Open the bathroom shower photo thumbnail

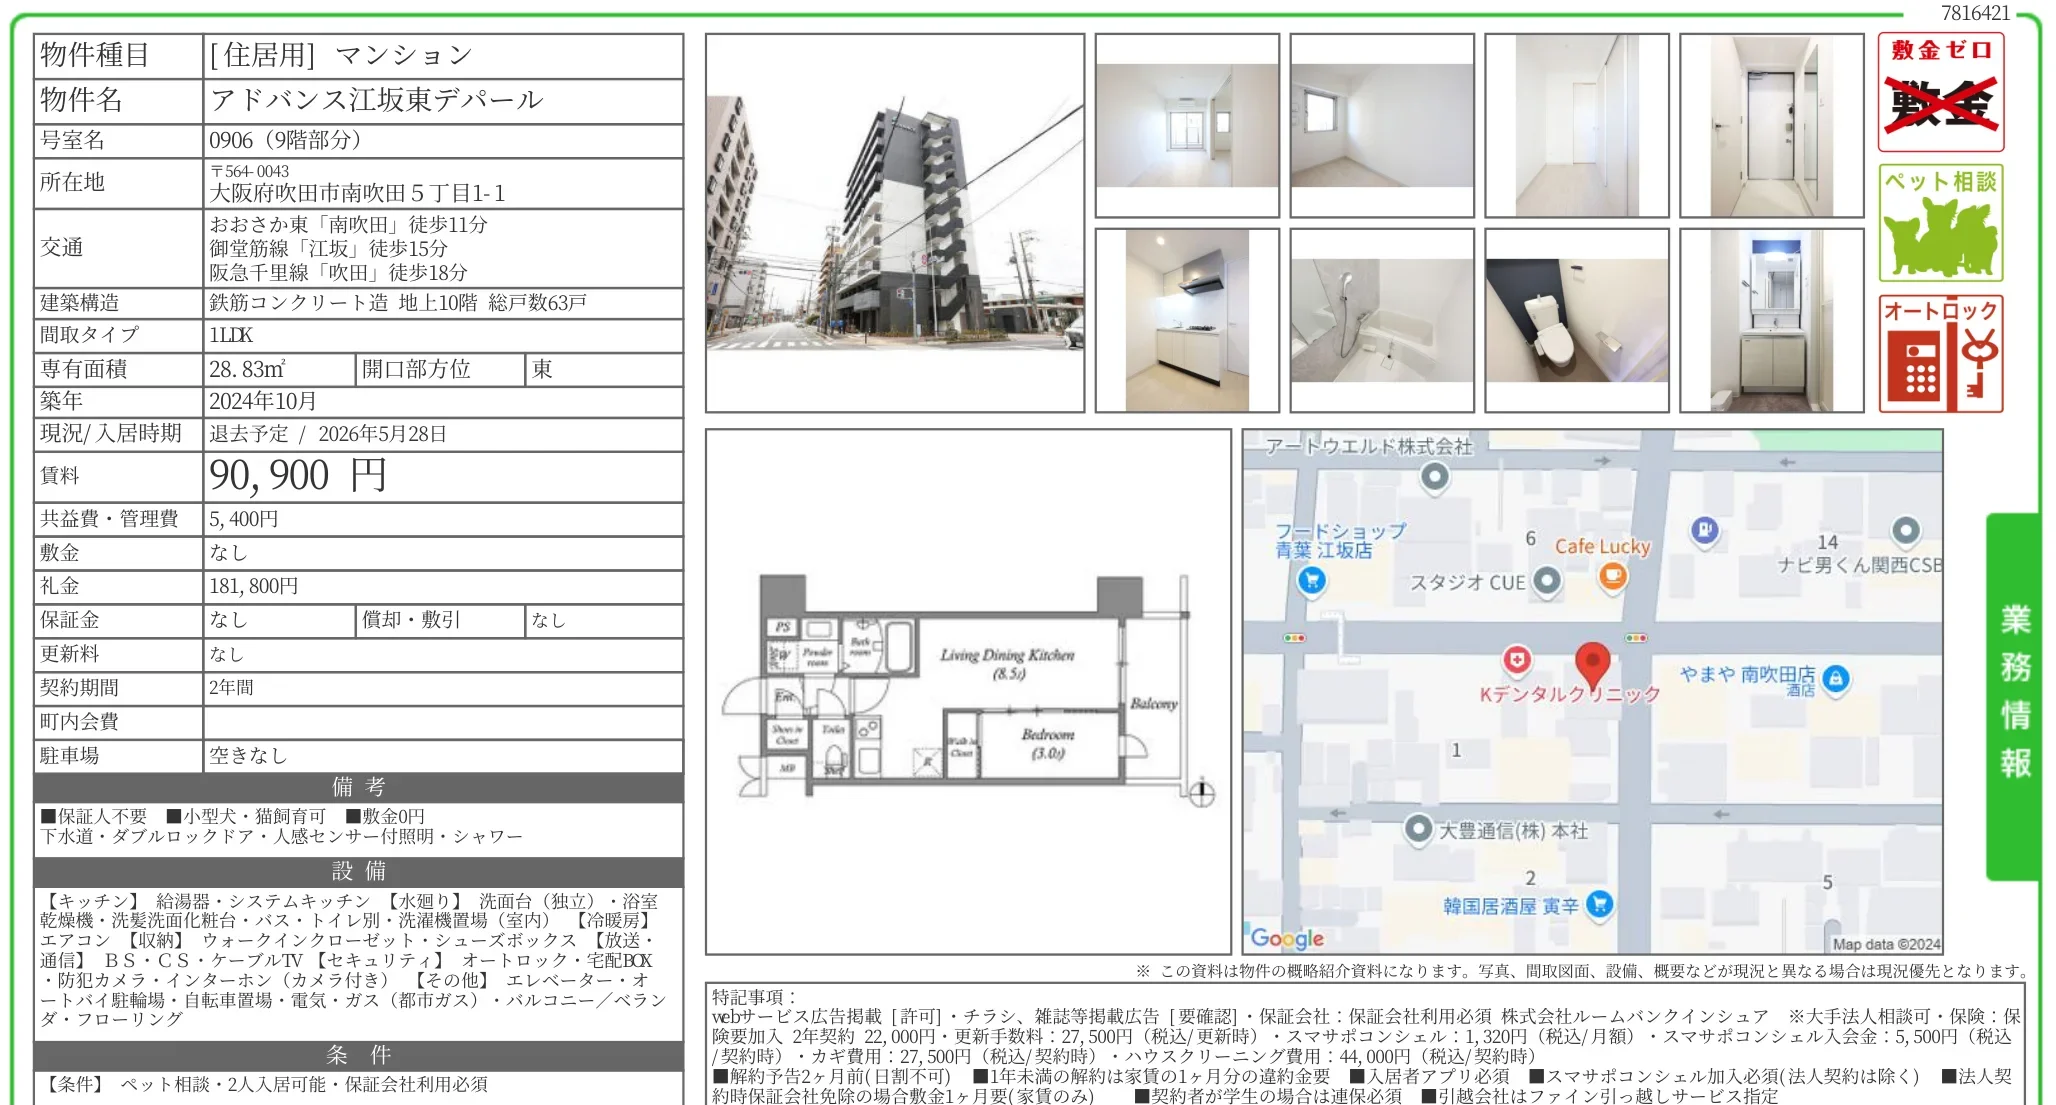1381,320
